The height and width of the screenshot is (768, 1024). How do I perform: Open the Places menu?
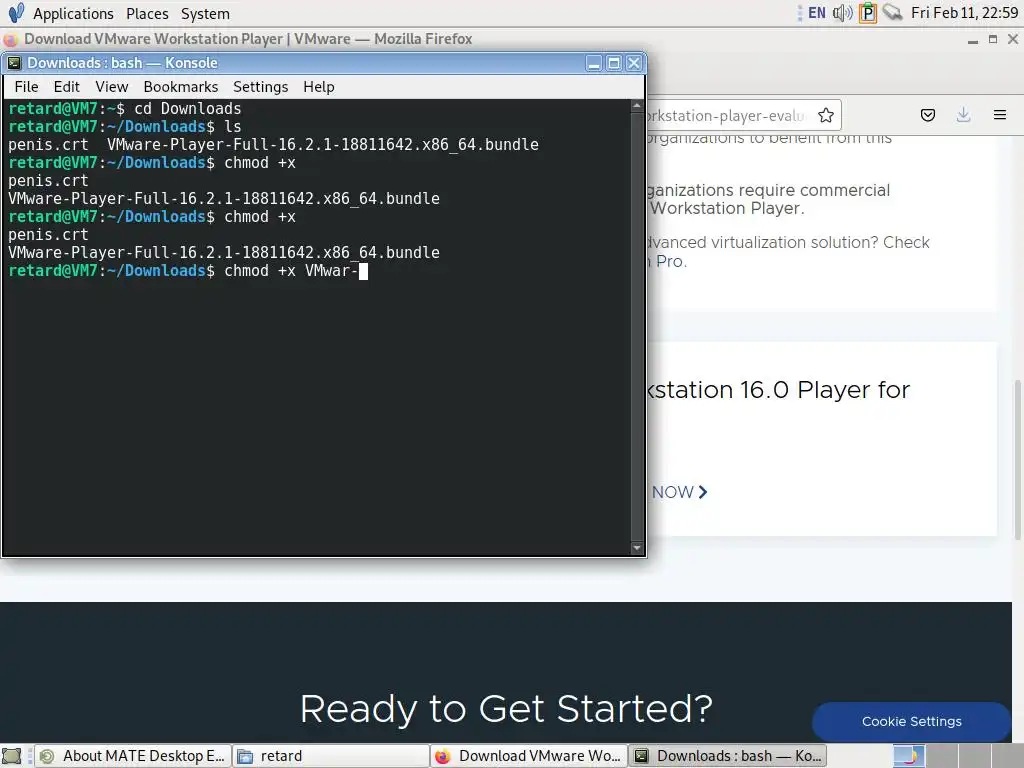(x=147, y=13)
